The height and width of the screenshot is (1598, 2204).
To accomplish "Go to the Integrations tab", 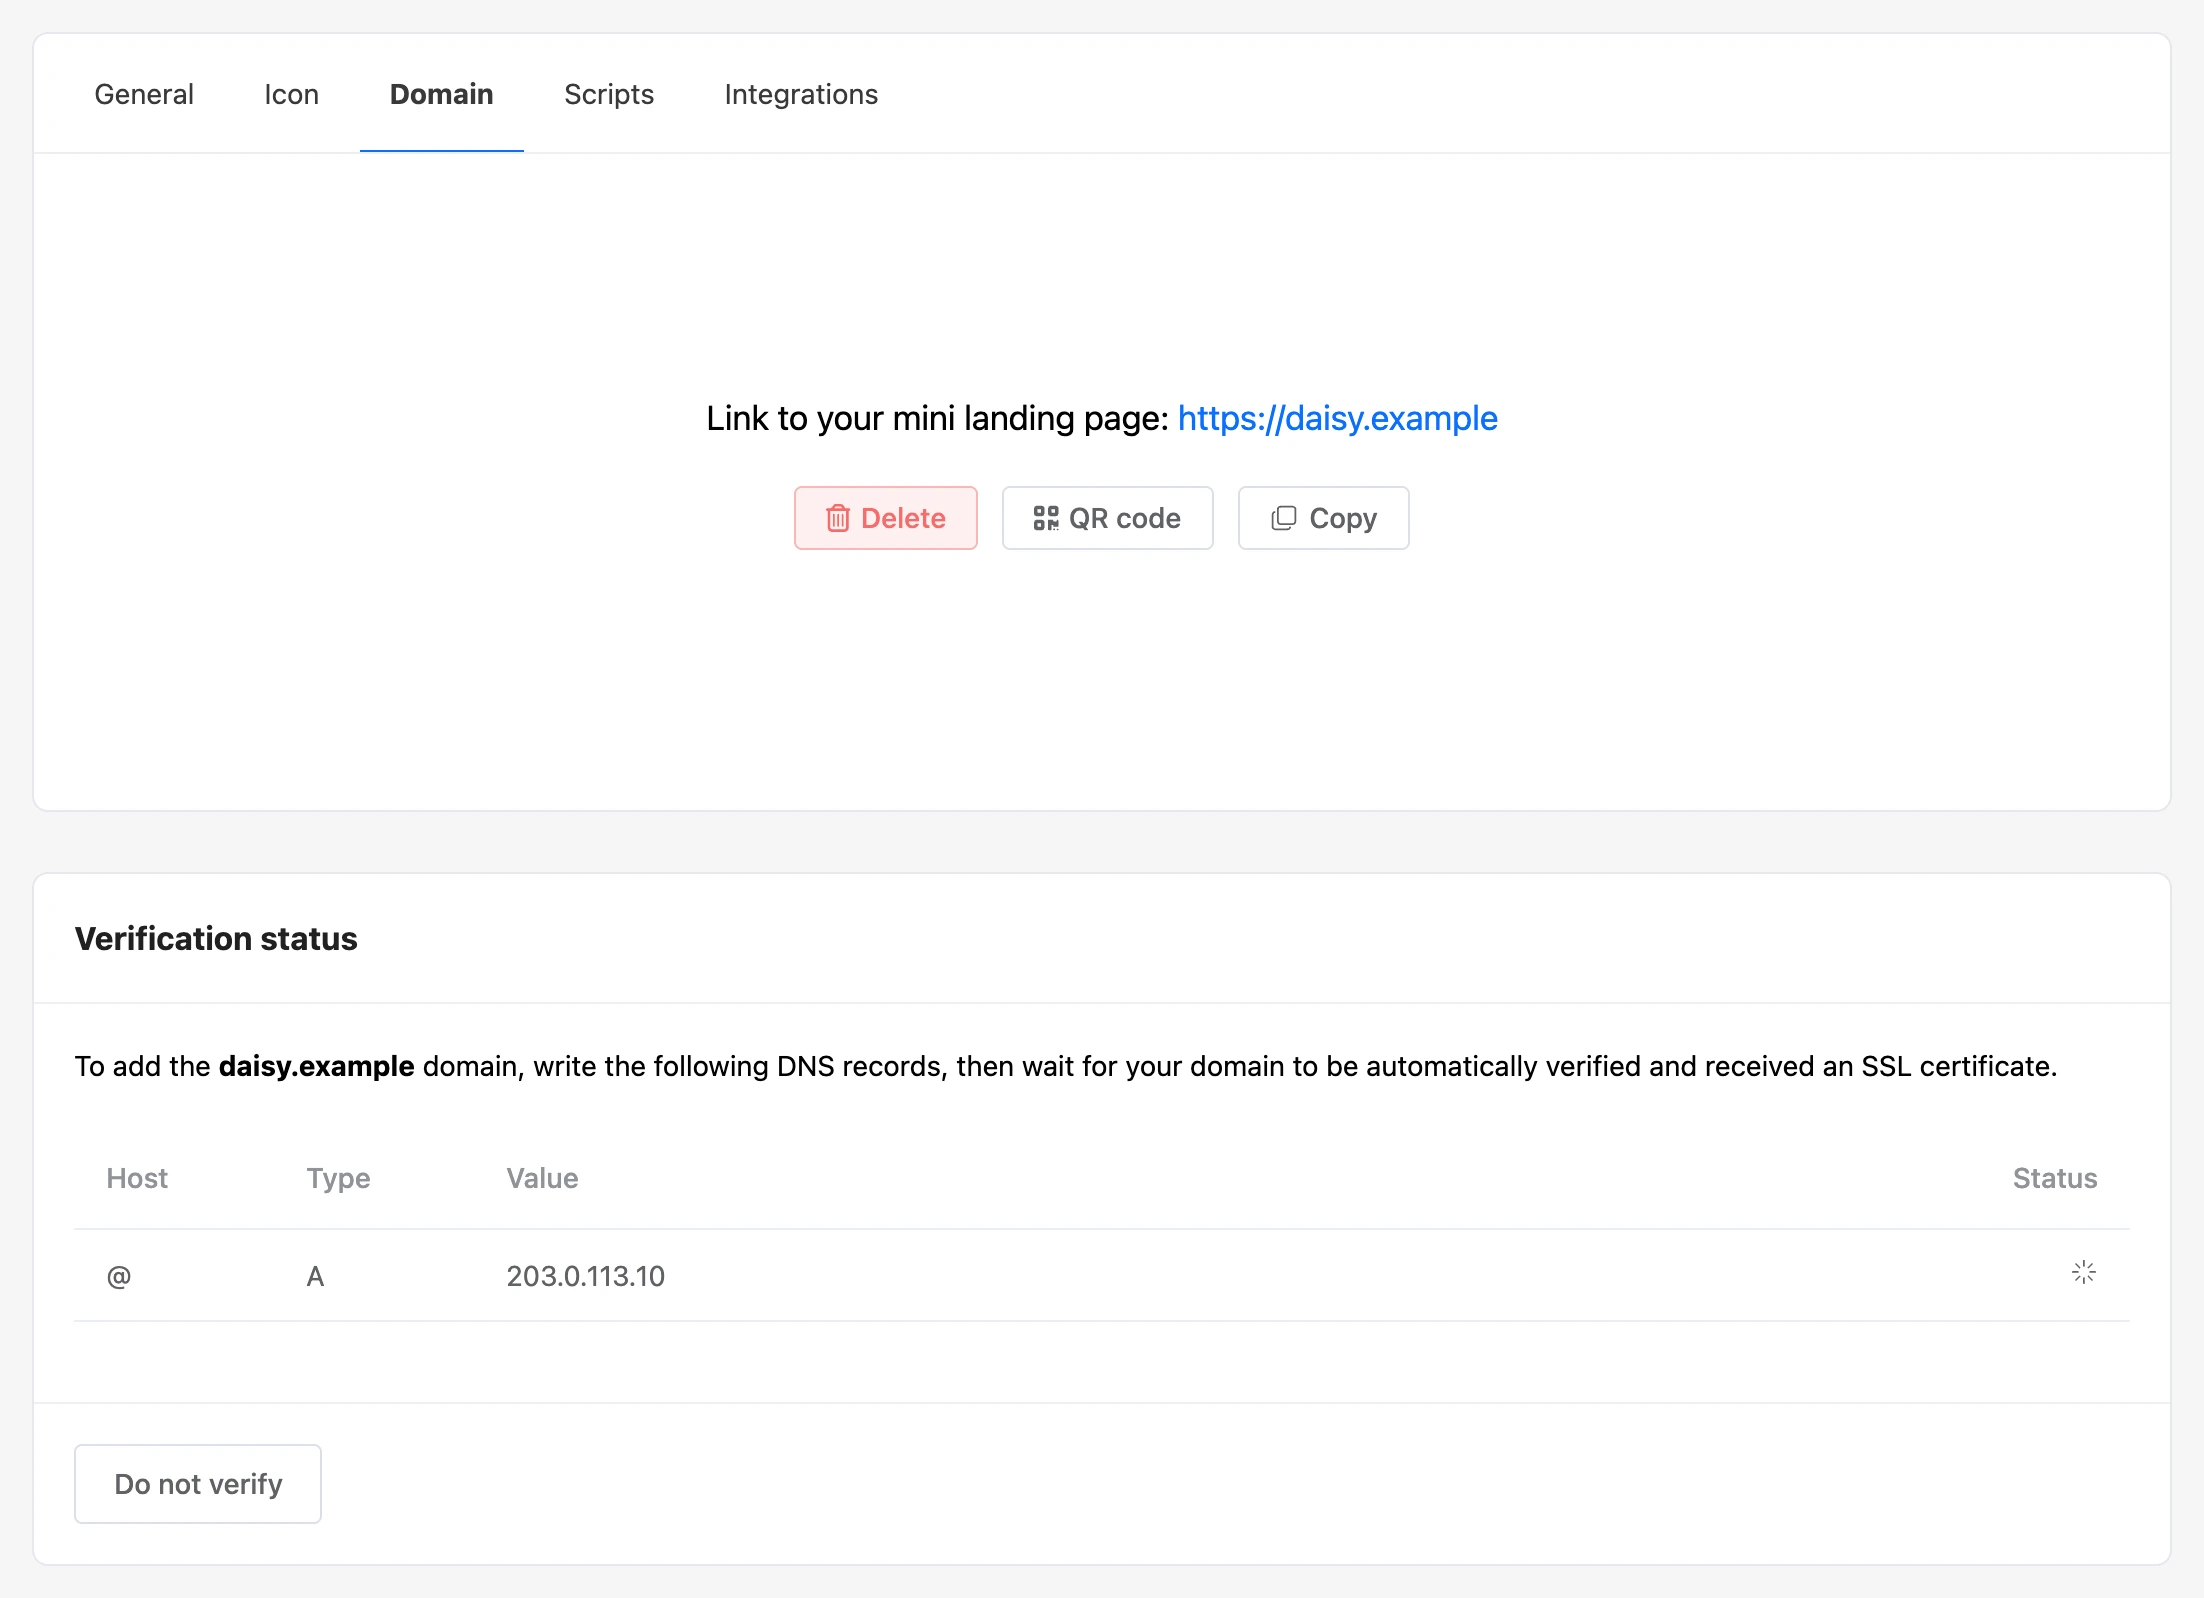I will pyautogui.click(x=801, y=94).
